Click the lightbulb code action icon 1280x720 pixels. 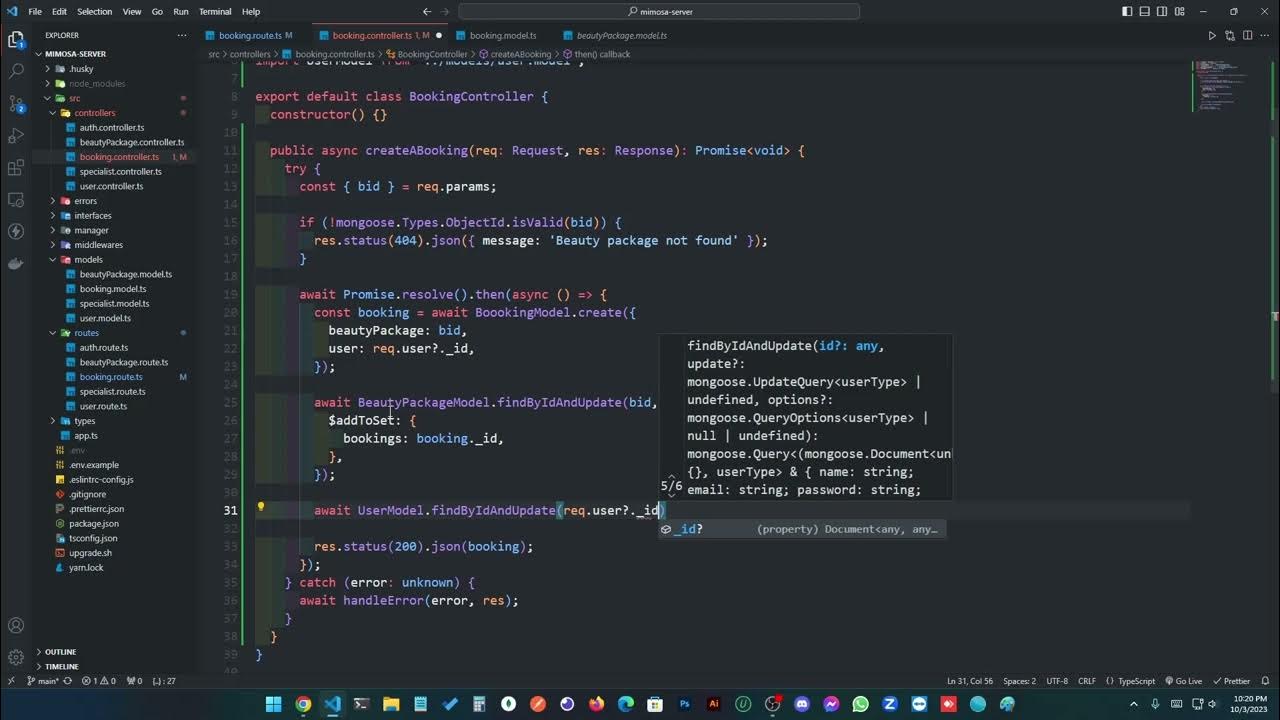pos(261,507)
